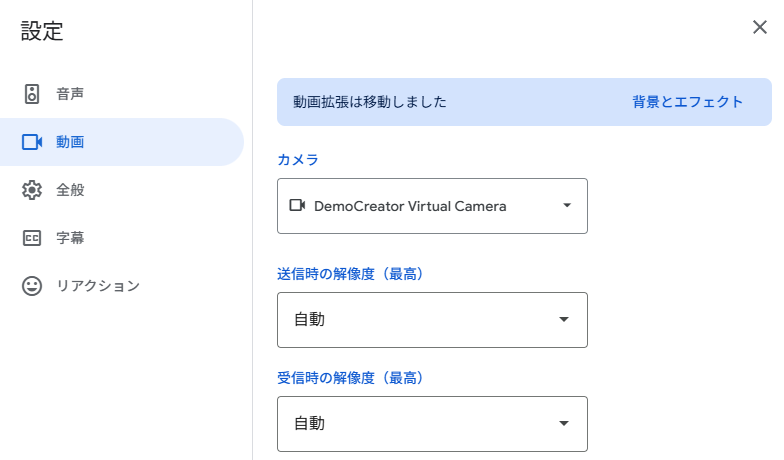
Task: Switch to the 全般 tab
Action: pyautogui.click(x=70, y=190)
